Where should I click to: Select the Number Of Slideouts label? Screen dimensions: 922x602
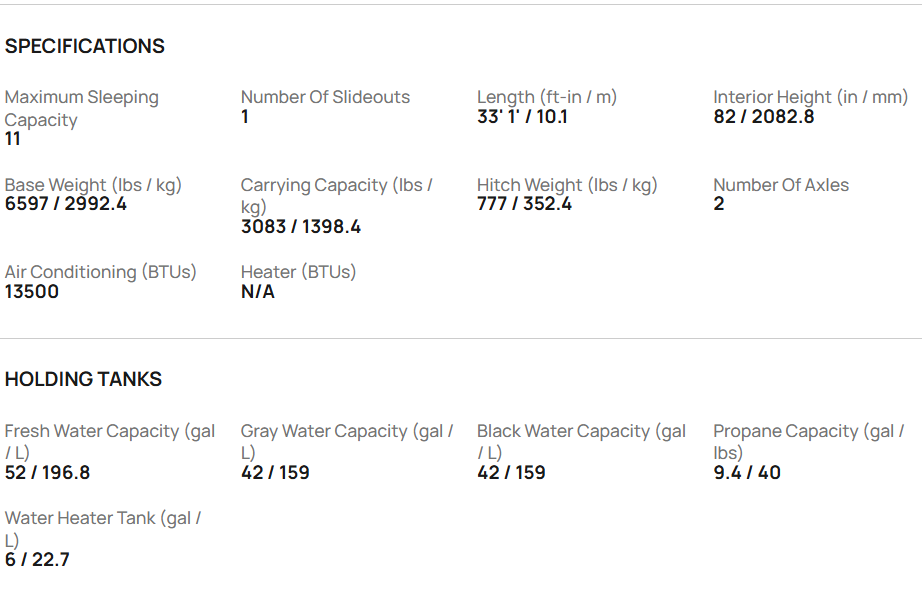(325, 97)
